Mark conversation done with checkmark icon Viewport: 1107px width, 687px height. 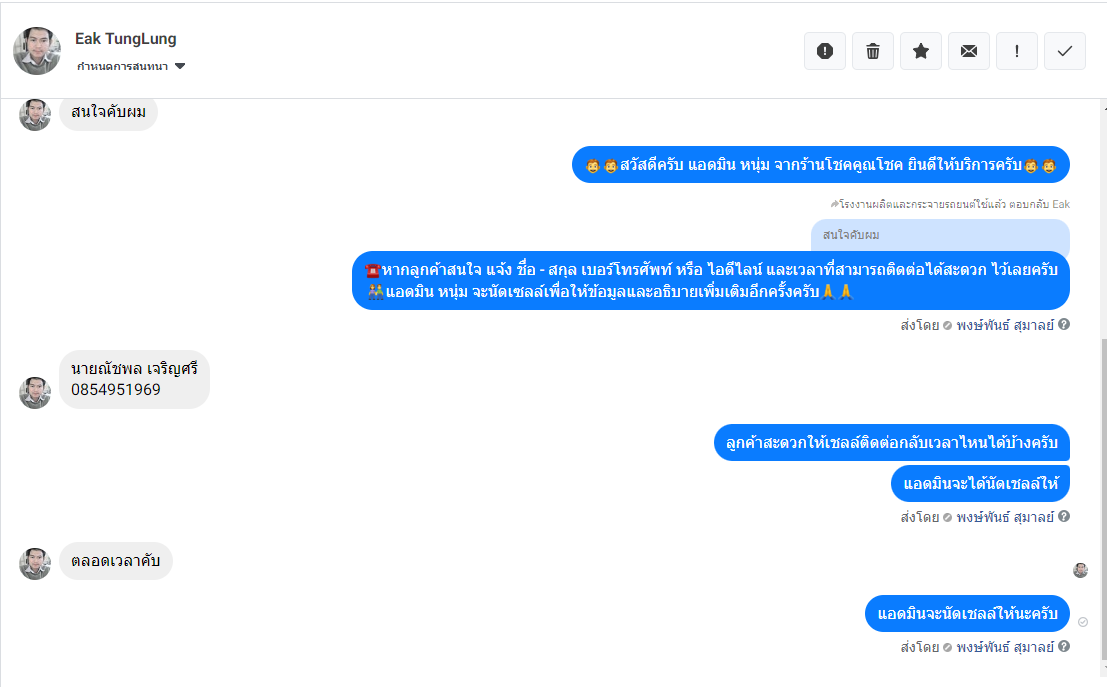(1065, 51)
